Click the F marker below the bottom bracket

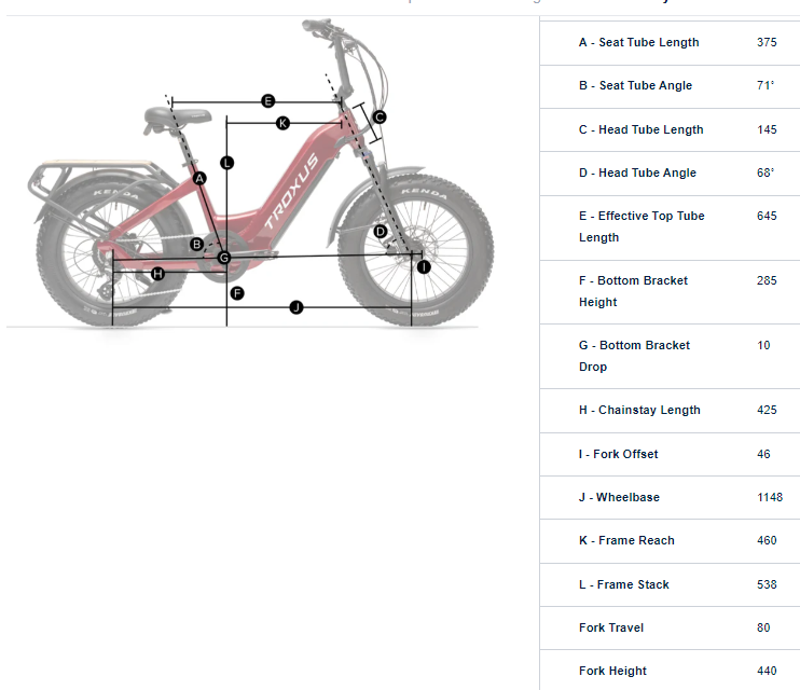[x=237, y=293]
